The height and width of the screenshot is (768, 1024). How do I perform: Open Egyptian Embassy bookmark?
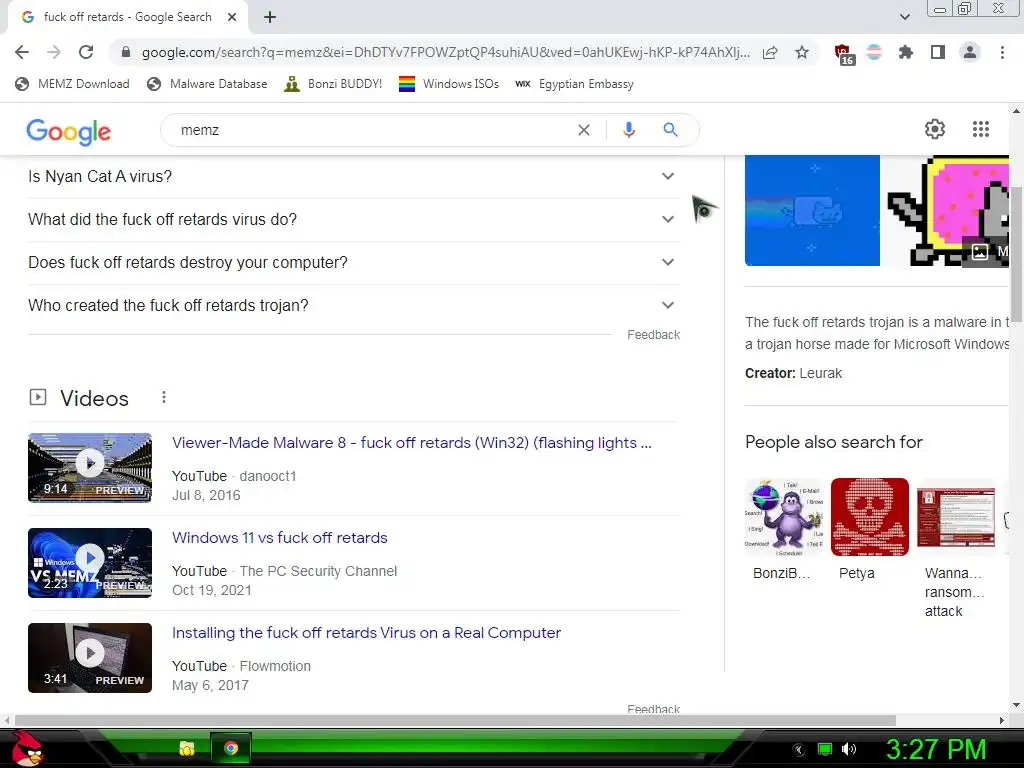[x=574, y=84]
